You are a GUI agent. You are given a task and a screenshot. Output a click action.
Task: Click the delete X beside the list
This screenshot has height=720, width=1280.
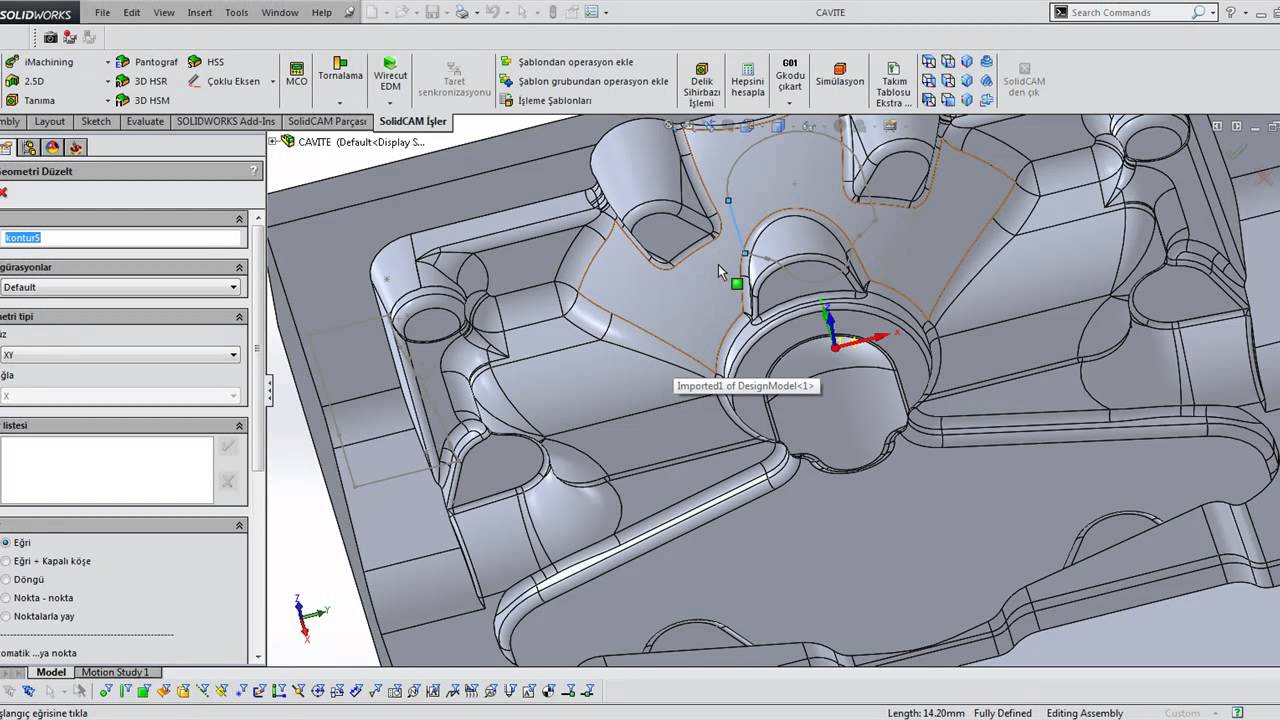tap(228, 482)
